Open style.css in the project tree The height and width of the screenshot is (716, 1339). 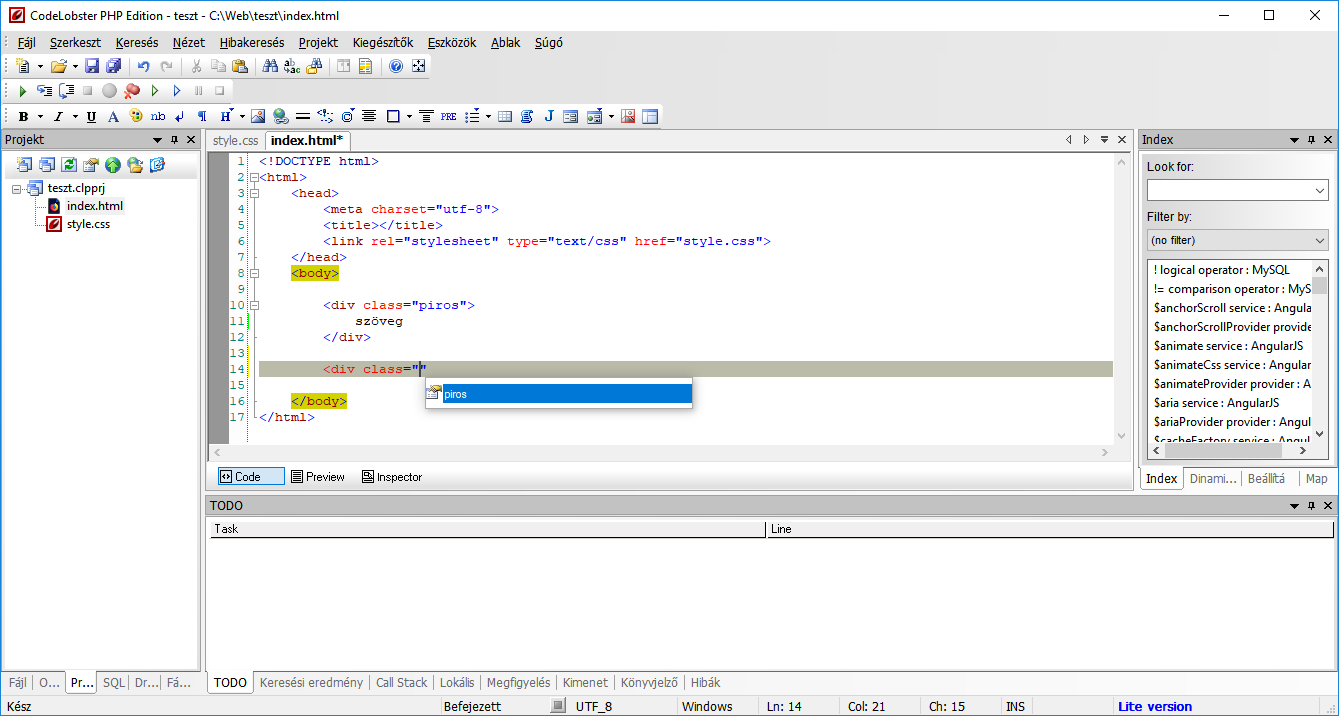coord(88,224)
